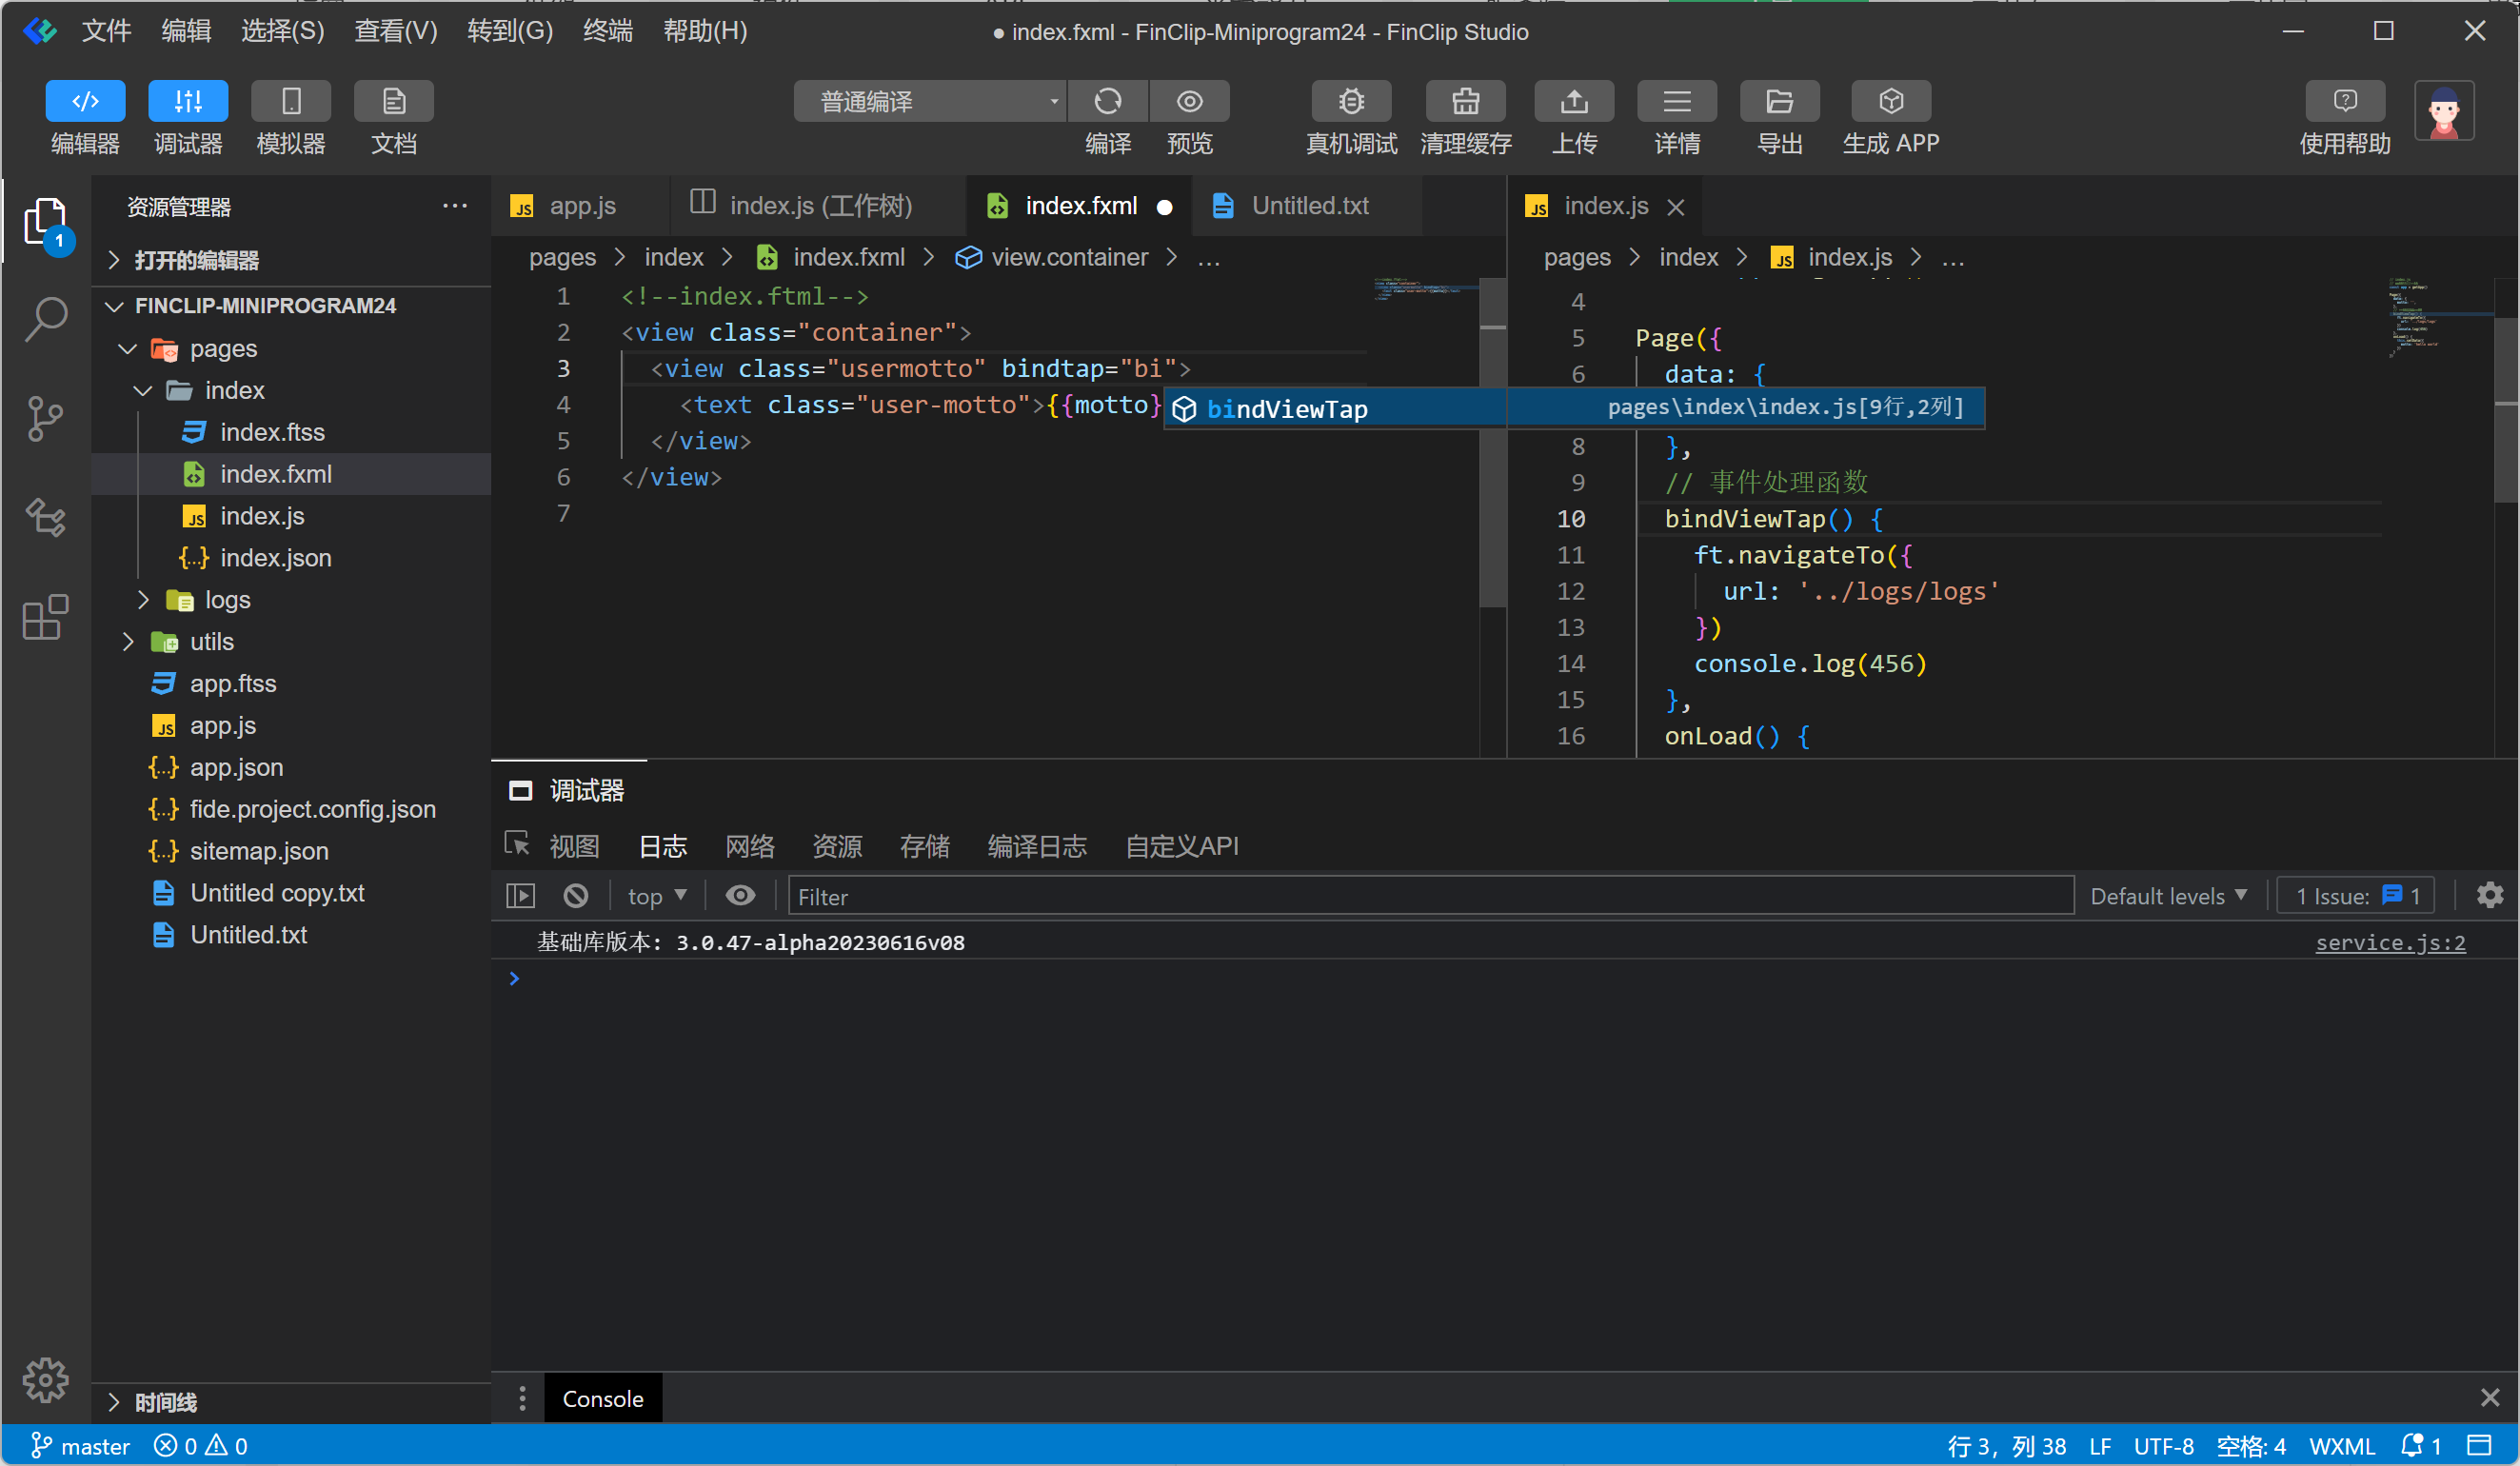Expand the logs folder
This screenshot has height=1466, width=2520.
(227, 600)
